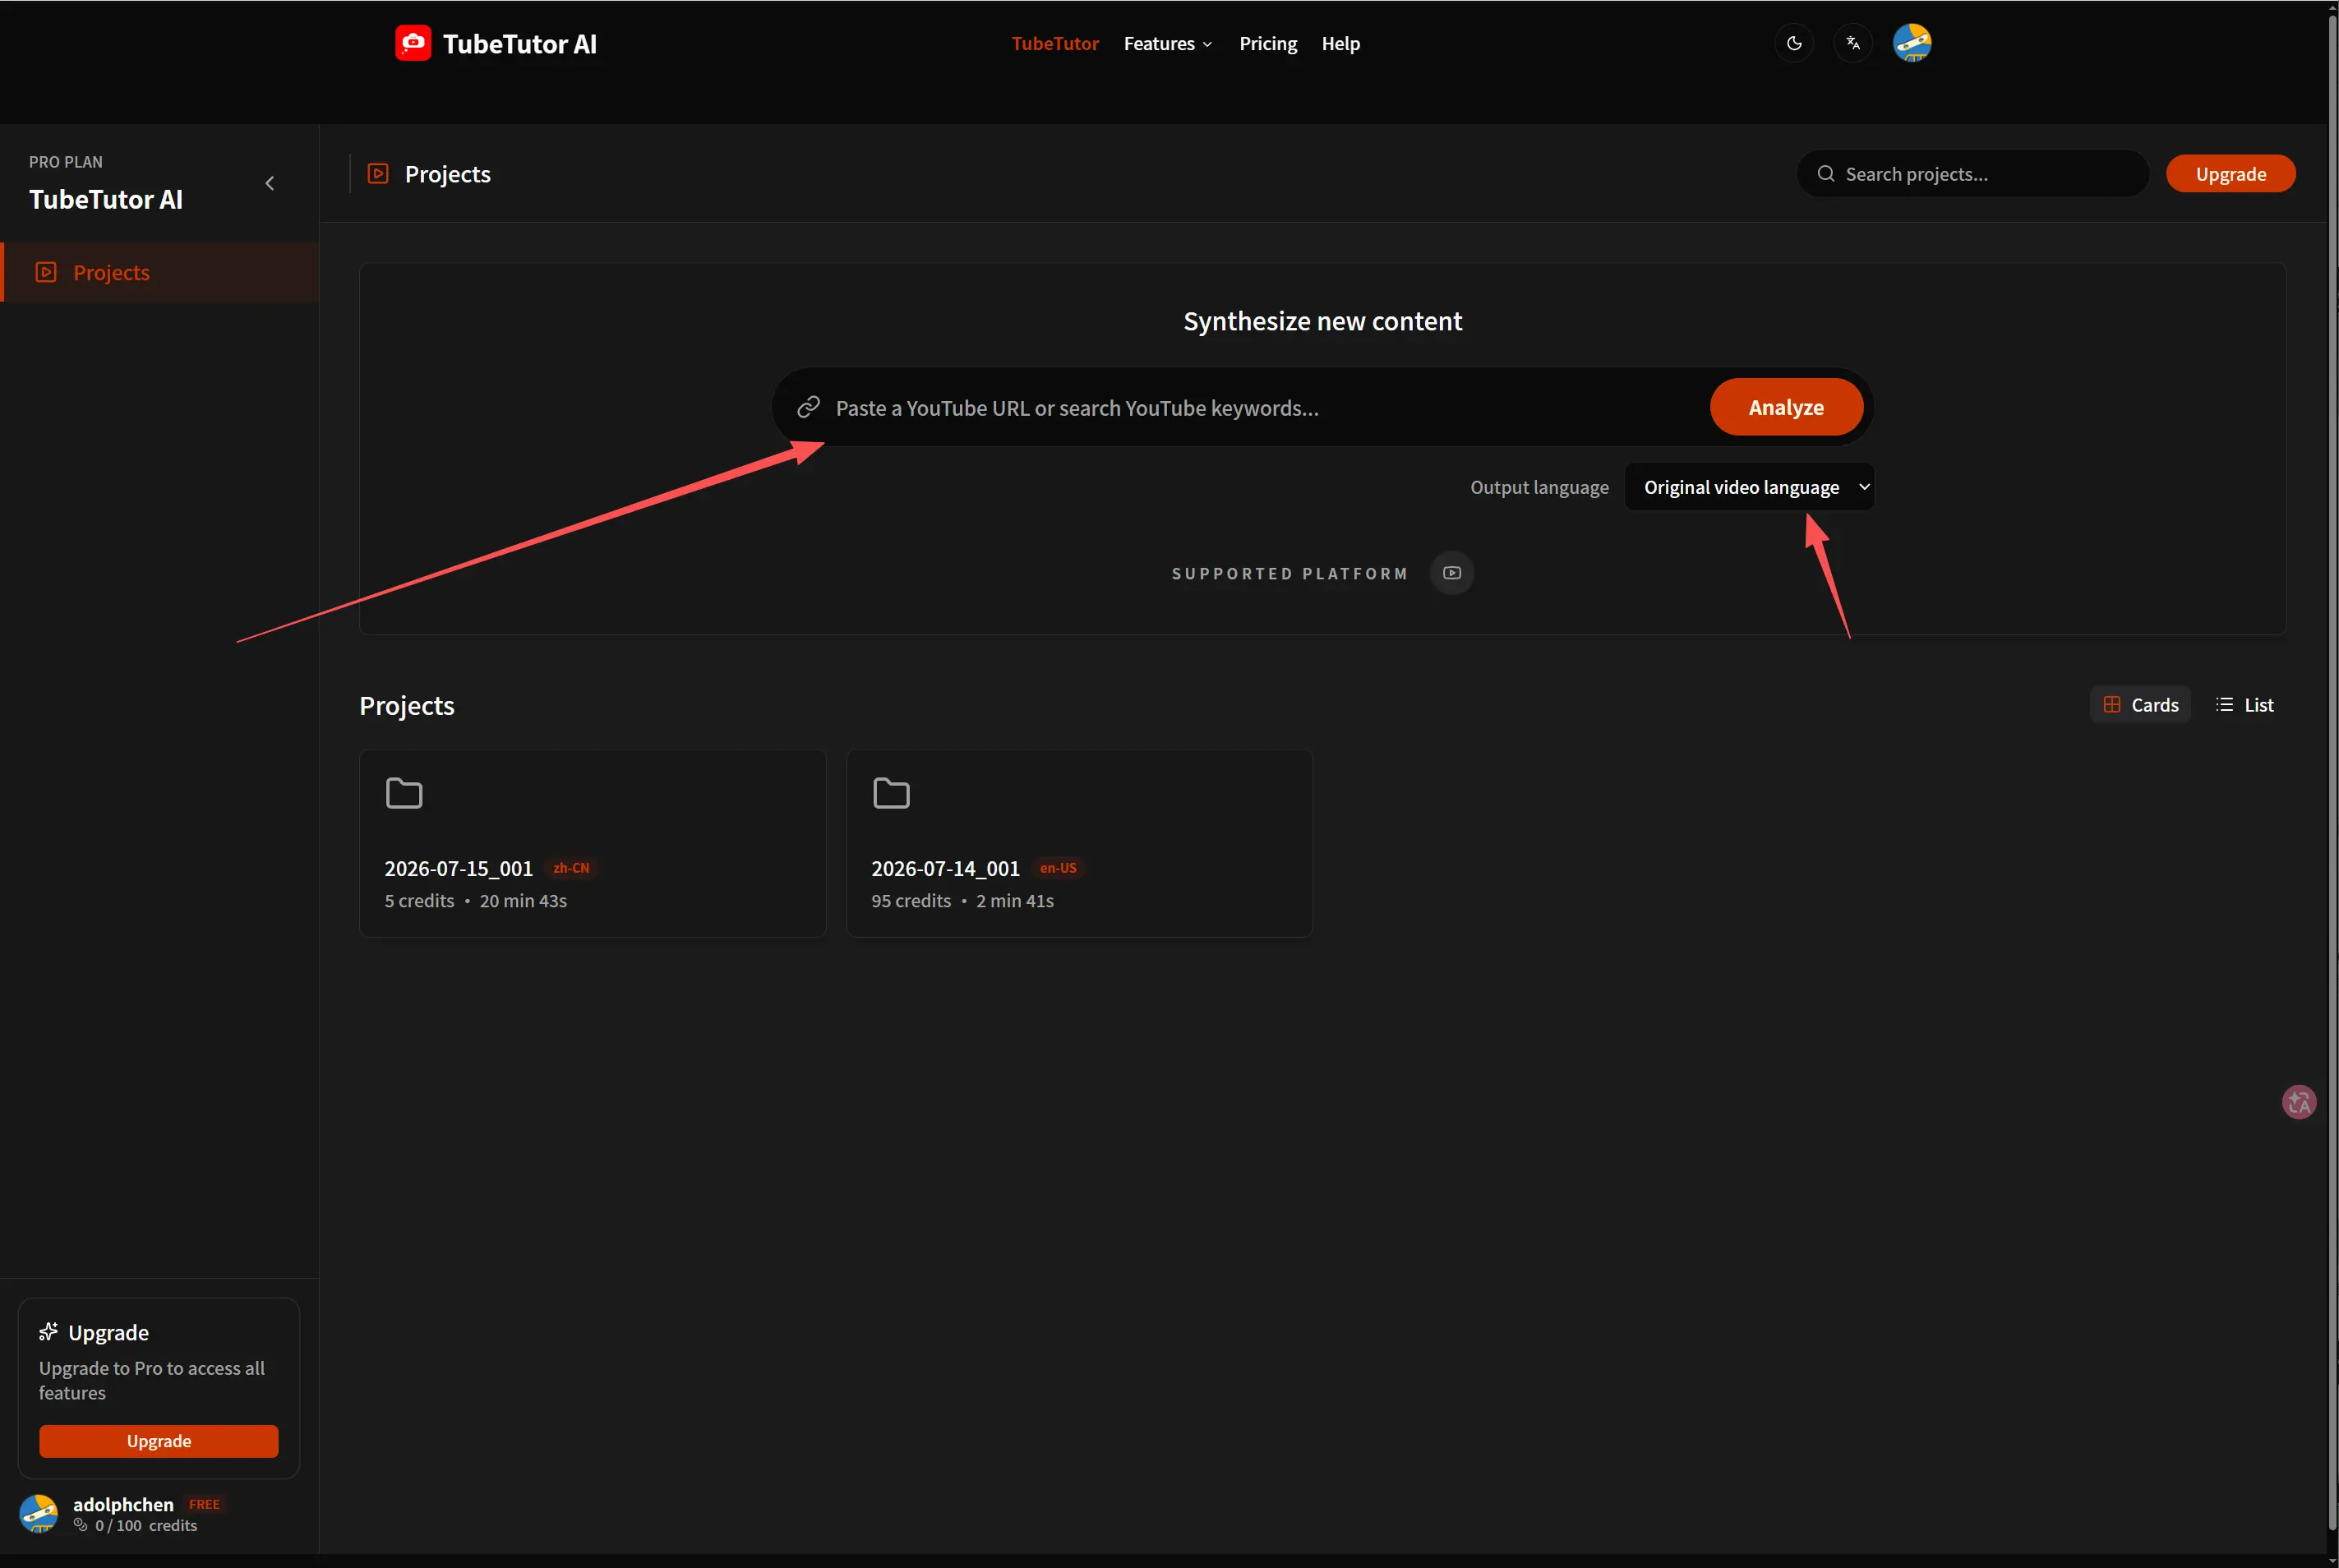Click the zh-CN language tag

pos(571,868)
